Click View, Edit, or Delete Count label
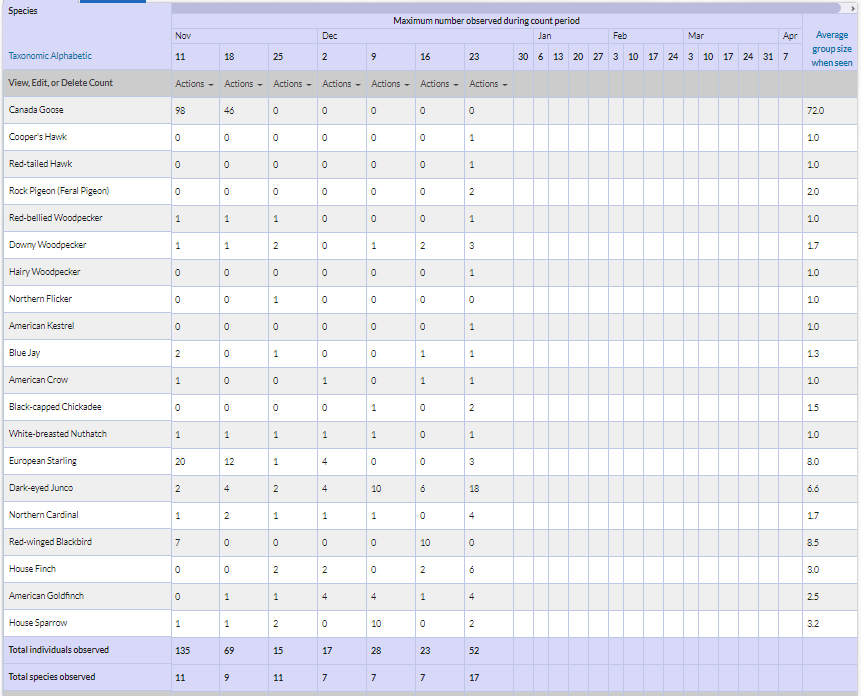861x696 pixels. pos(60,83)
